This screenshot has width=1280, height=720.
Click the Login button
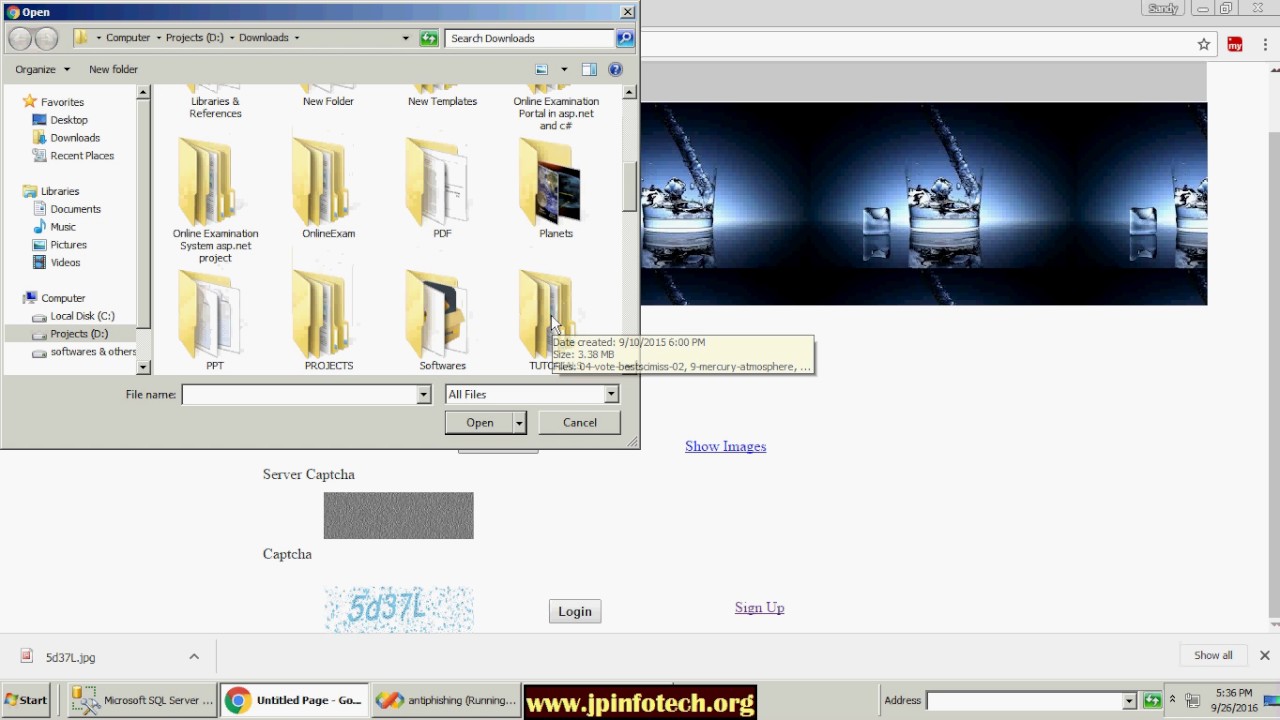pos(575,611)
